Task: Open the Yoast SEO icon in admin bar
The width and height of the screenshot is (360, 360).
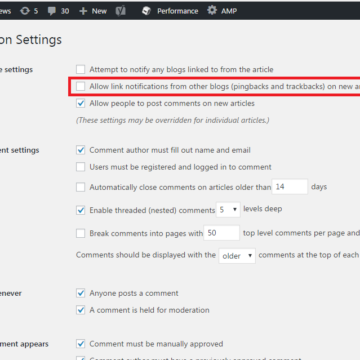Action: (121, 11)
